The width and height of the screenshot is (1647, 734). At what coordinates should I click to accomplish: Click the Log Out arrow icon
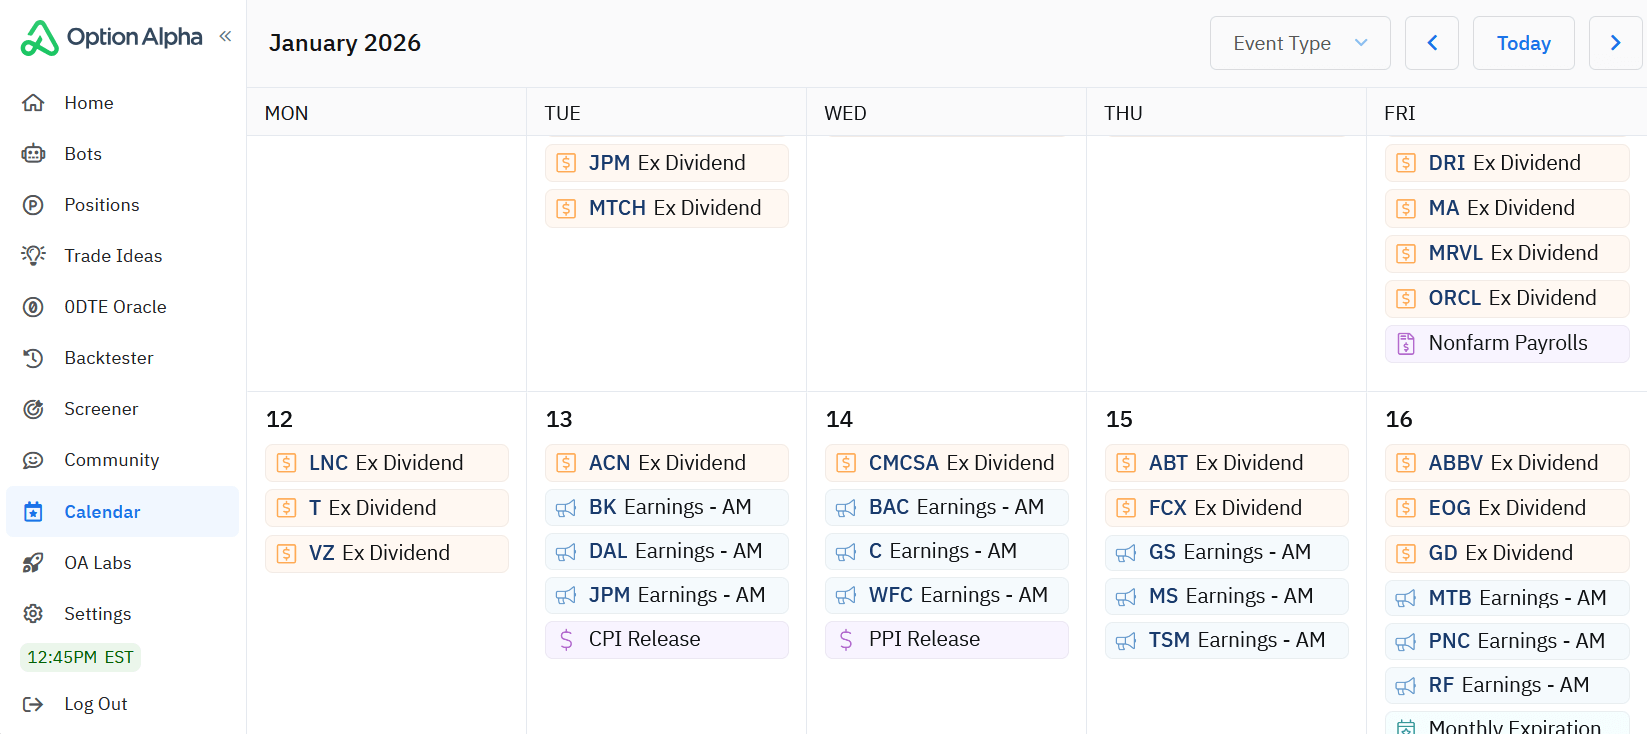[33, 704]
